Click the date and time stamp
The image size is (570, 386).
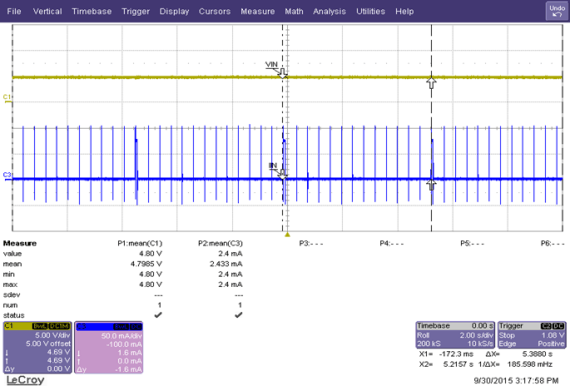[516, 381]
